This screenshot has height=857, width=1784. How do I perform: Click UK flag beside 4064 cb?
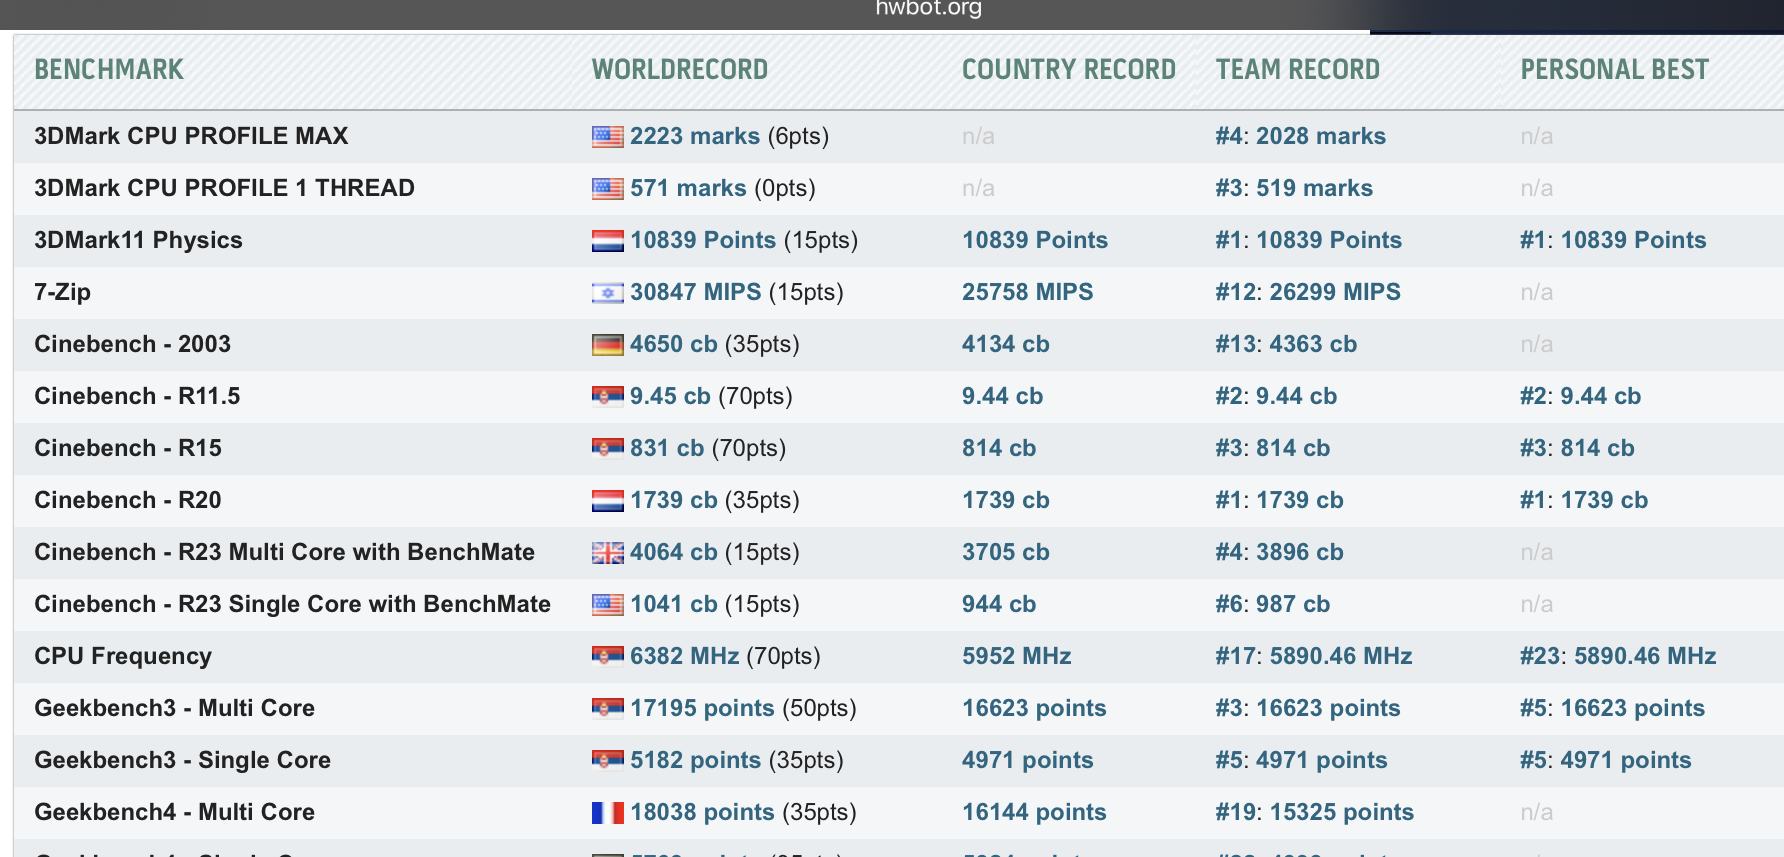click(607, 553)
